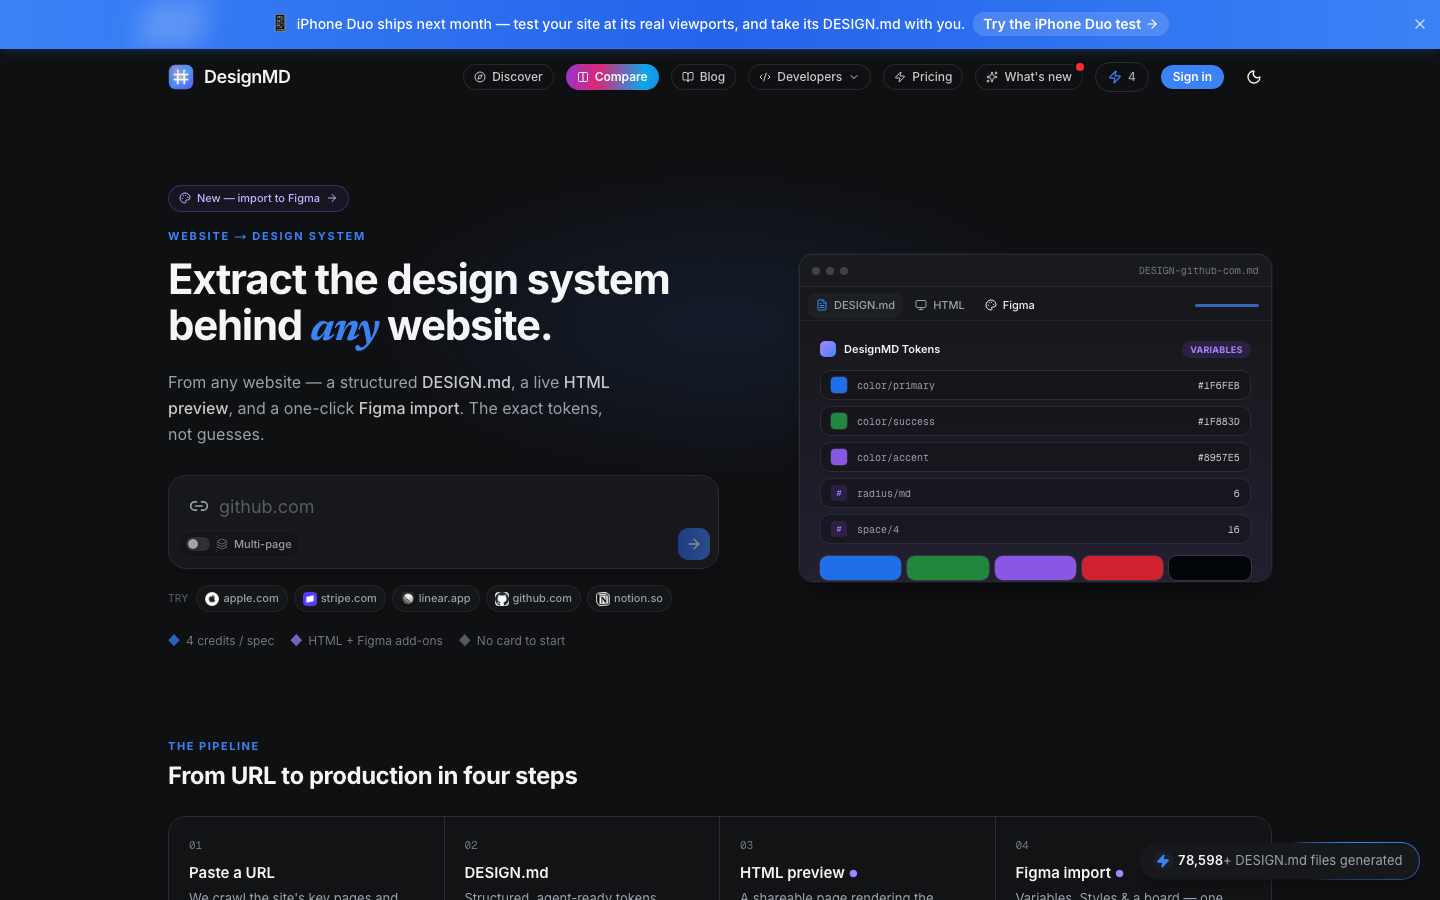Click the URL input field showing github.com
Image resolution: width=1440 pixels, height=900 pixels.
443,507
